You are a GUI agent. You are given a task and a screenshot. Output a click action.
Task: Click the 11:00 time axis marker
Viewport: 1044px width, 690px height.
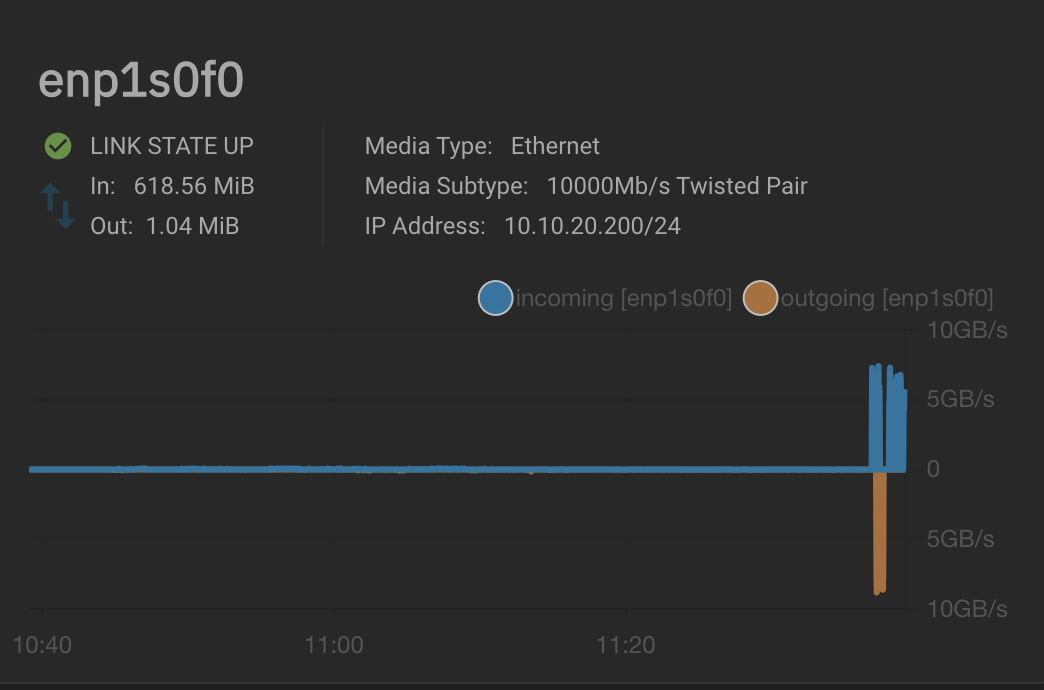pos(334,645)
